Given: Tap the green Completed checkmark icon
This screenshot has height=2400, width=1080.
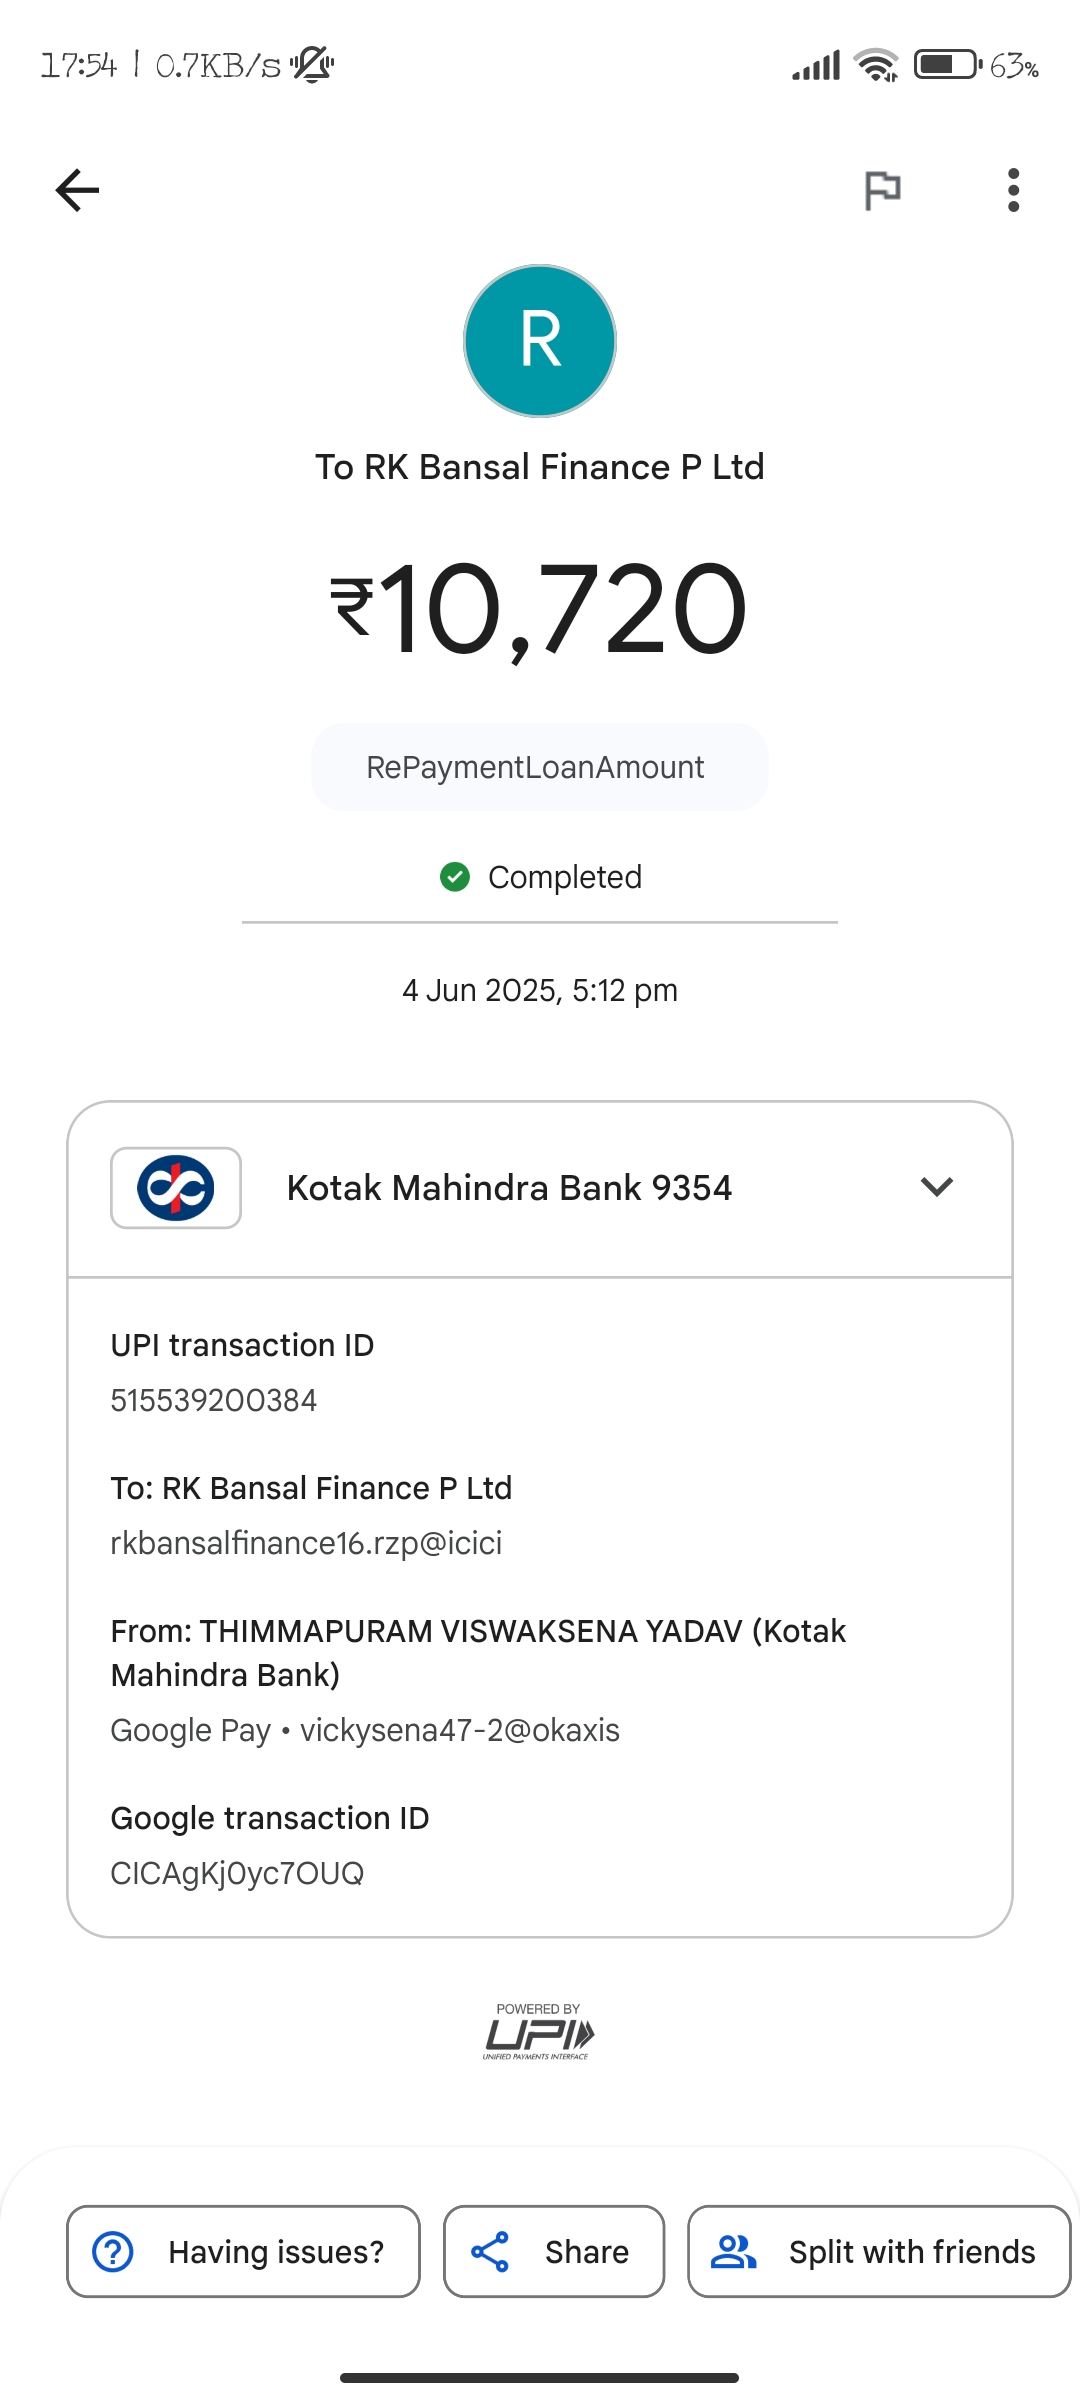Looking at the screenshot, I should click(455, 877).
